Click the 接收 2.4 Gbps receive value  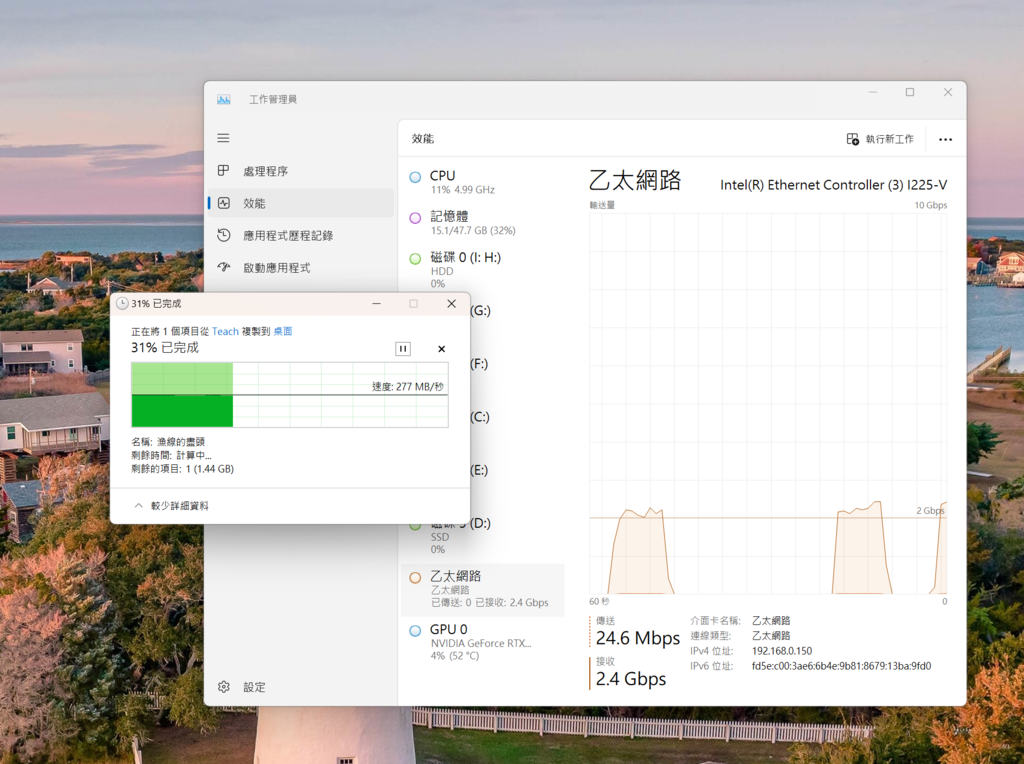coord(631,679)
